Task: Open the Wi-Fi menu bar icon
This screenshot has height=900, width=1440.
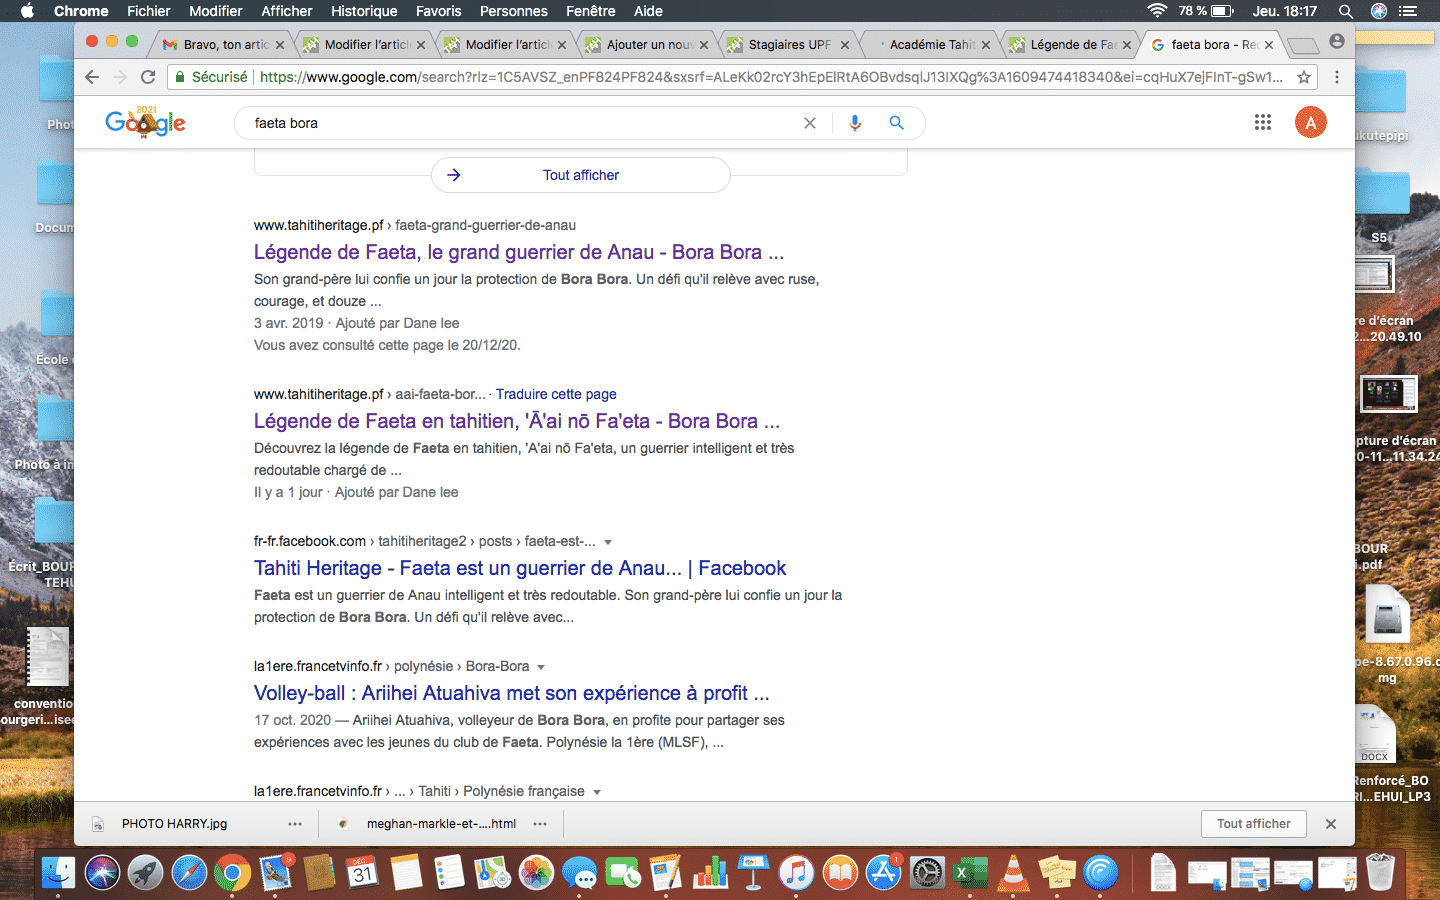Action: [1157, 11]
